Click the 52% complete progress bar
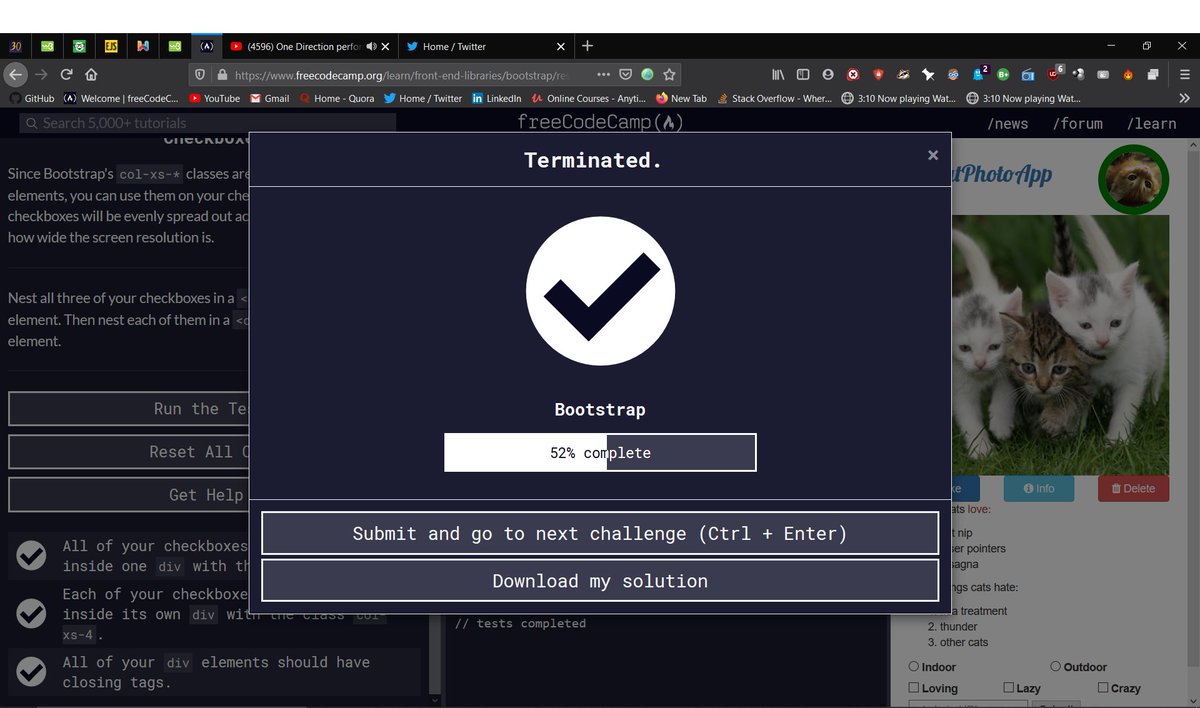Screen dimensions: 1200x708 600,452
